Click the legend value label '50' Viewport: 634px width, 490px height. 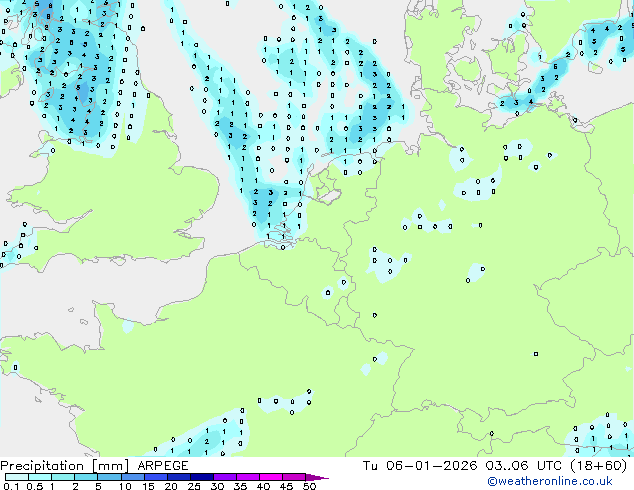point(309,486)
